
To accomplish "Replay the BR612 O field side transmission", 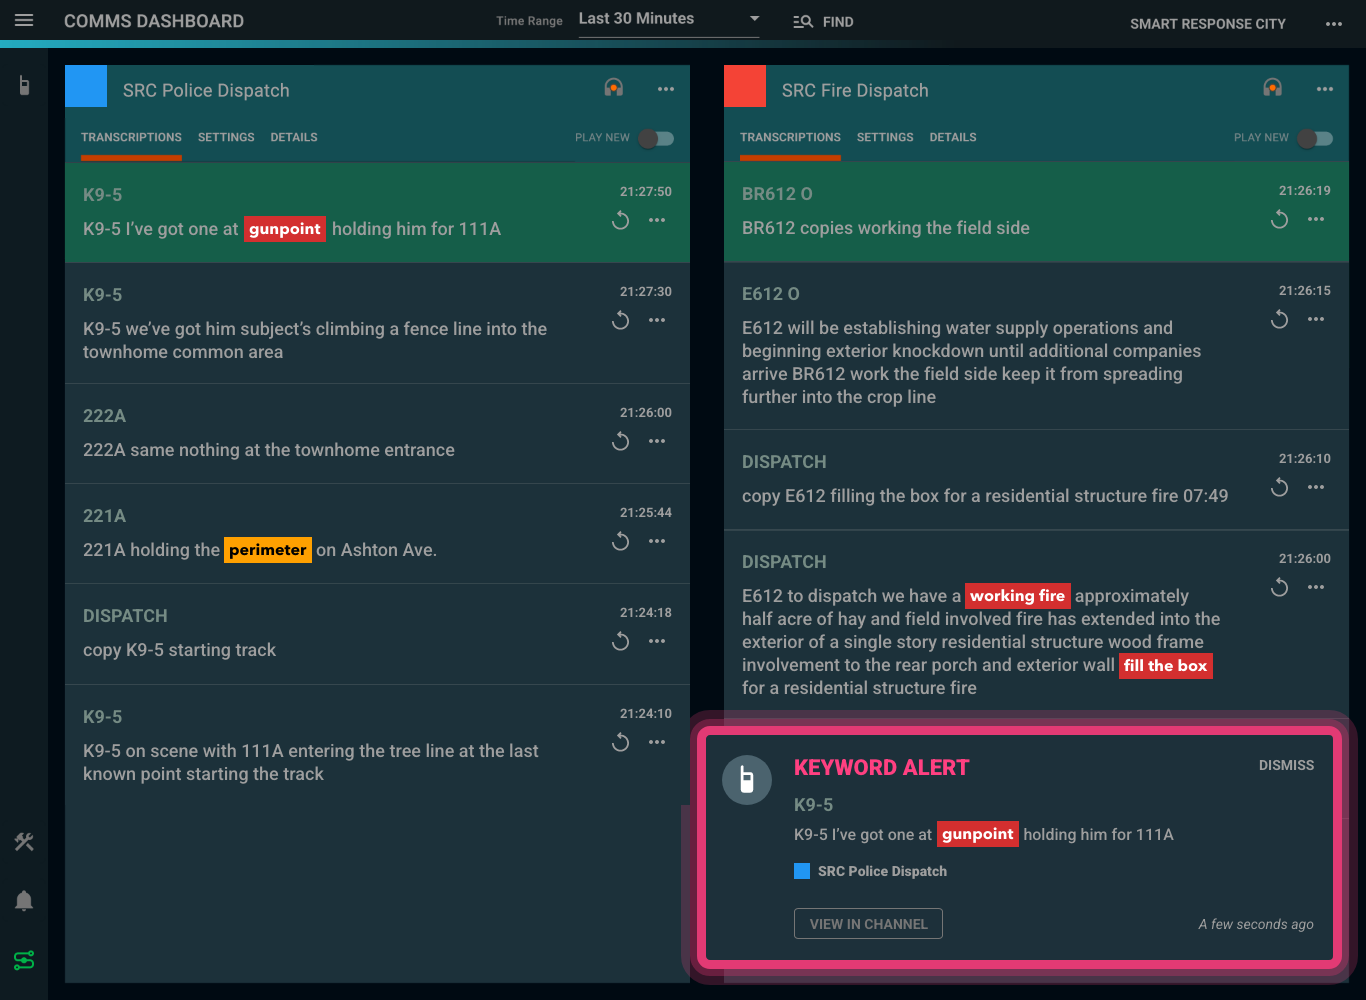I will [1280, 219].
